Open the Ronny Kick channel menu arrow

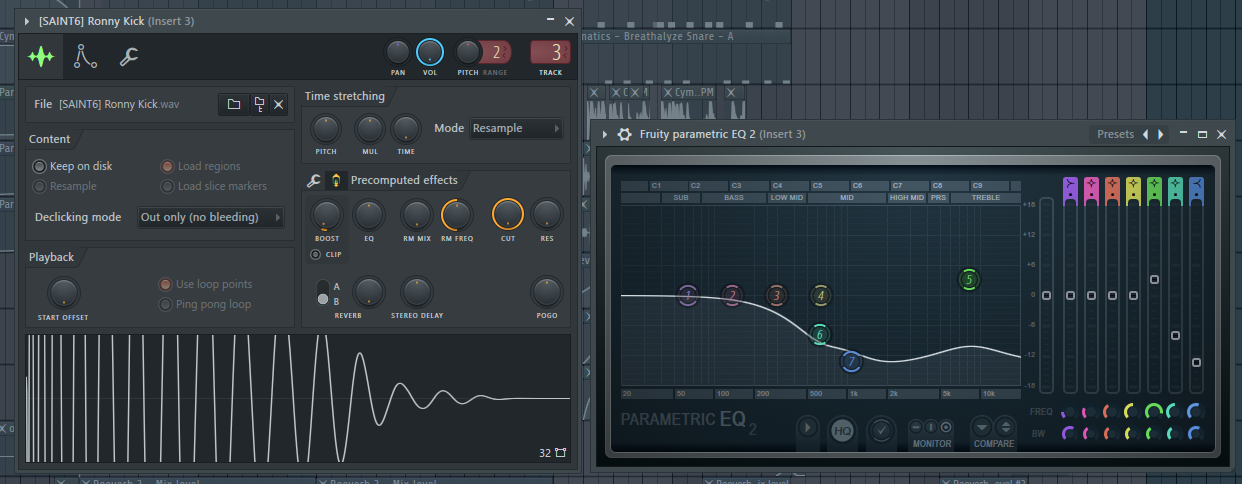click(x=26, y=21)
